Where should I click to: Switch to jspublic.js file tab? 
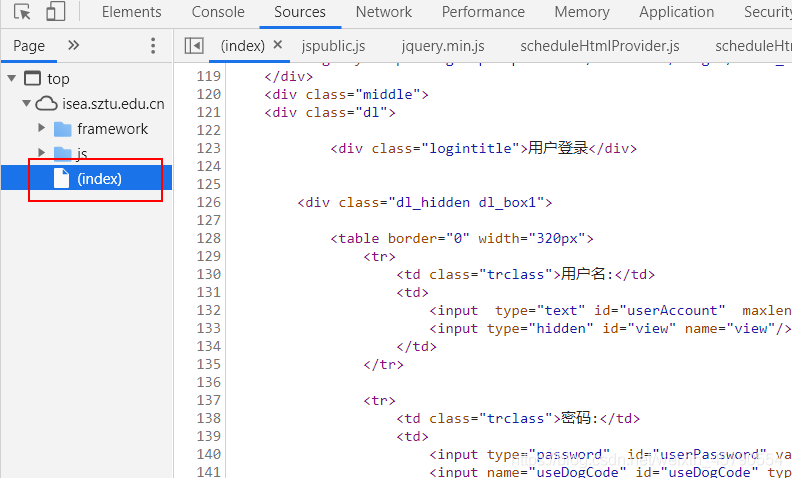[333, 46]
